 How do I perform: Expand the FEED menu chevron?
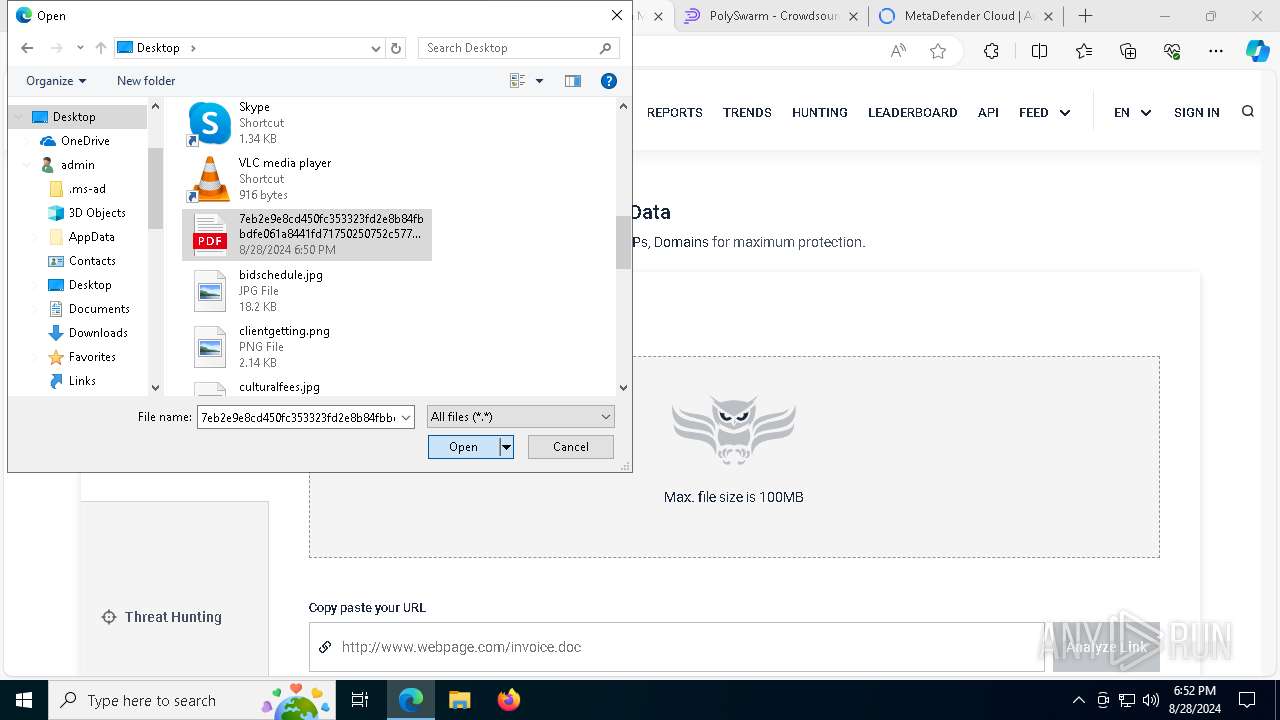click(x=1065, y=113)
